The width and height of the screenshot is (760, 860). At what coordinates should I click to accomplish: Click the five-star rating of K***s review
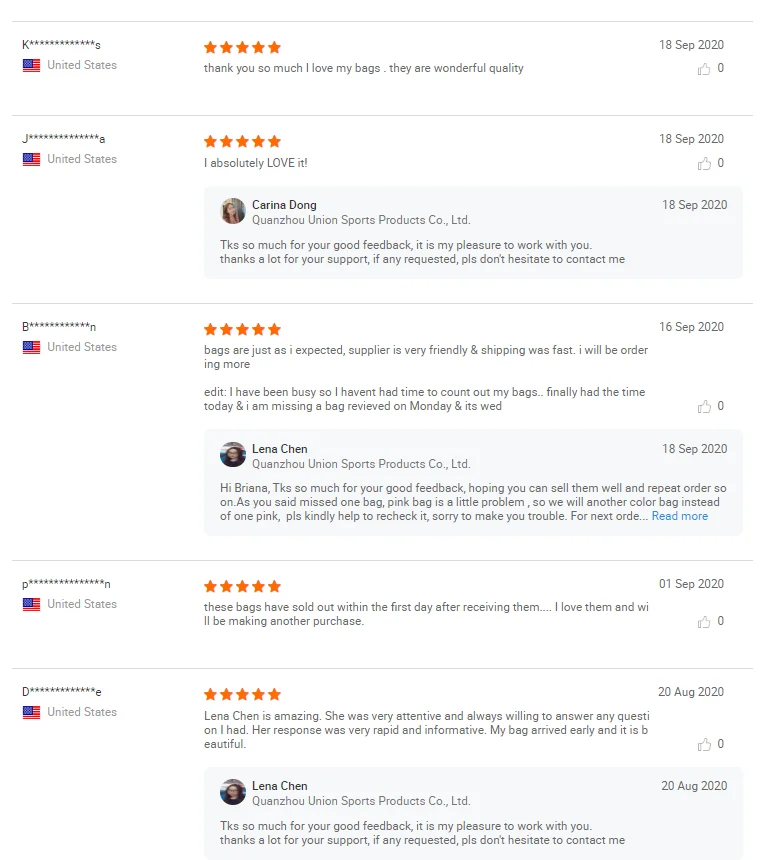click(242, 47)
